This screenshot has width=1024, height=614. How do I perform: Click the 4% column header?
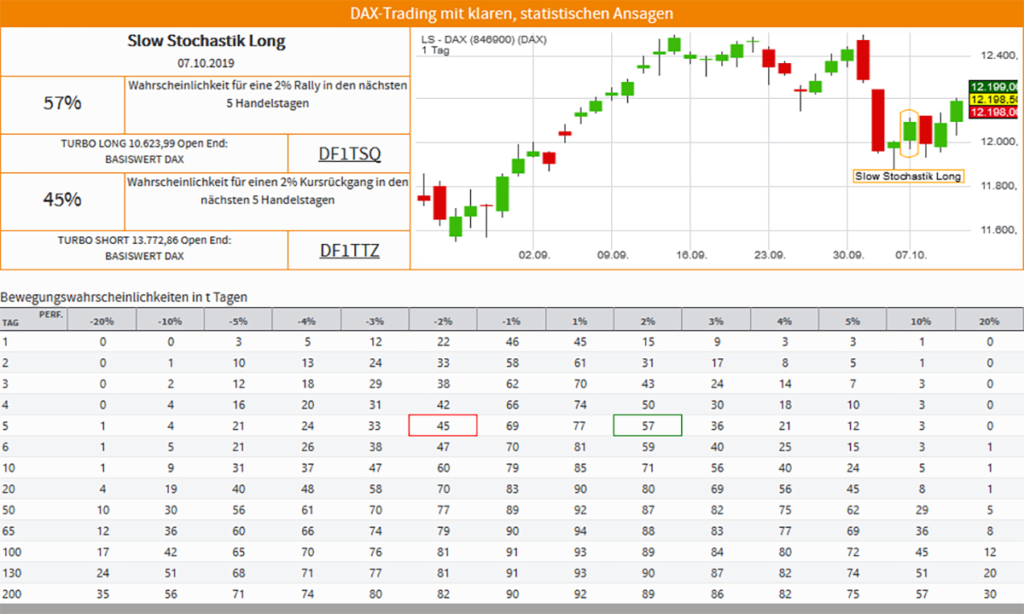pyautogui.click(x=785, y=321)
